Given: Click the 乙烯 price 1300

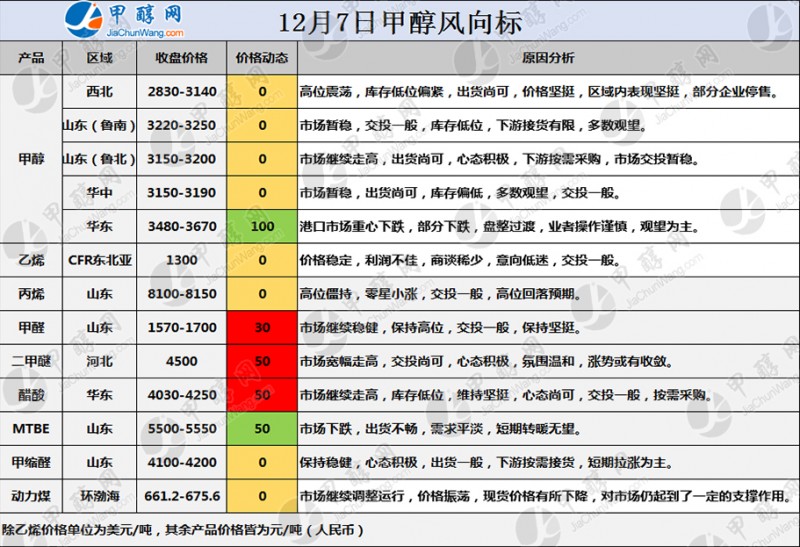Looking at the screenshot, I should 182,260.
